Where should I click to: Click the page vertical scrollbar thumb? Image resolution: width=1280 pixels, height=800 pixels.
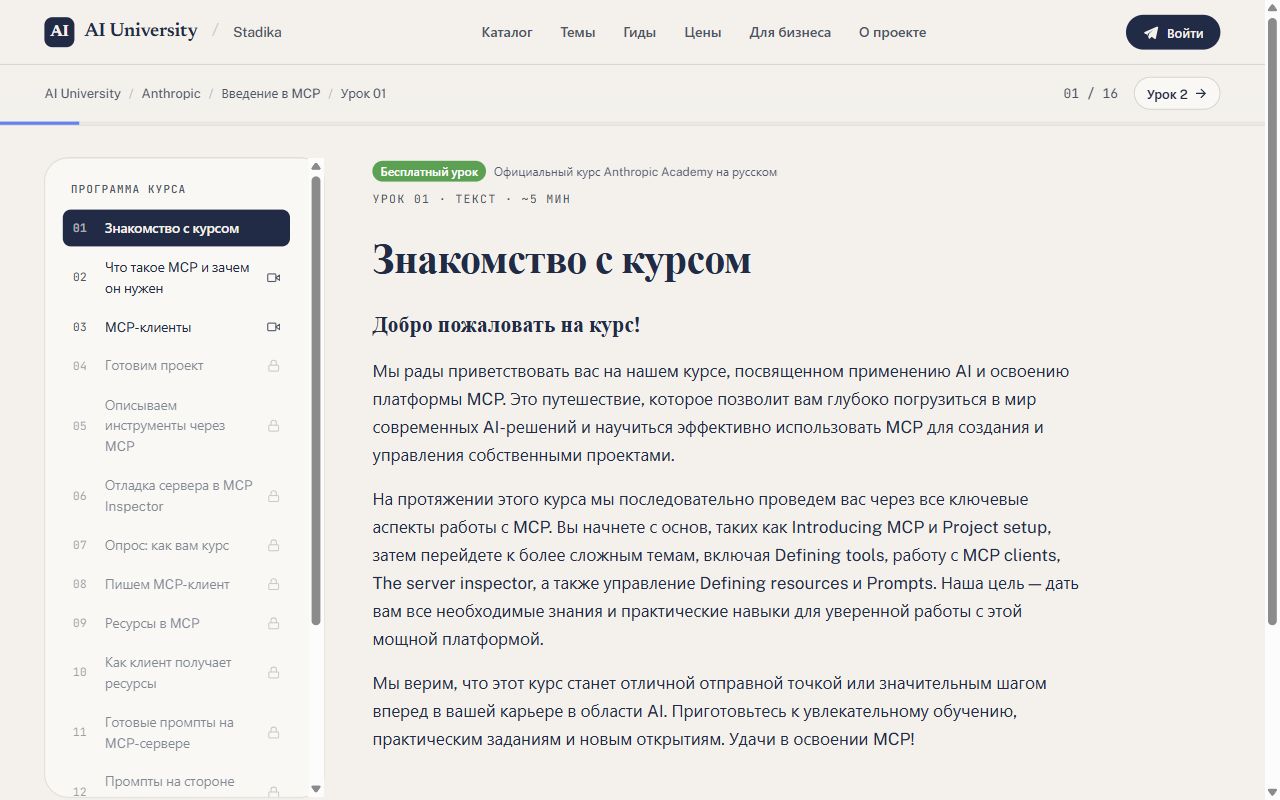pyautogui.click(x=1272, y=320)
